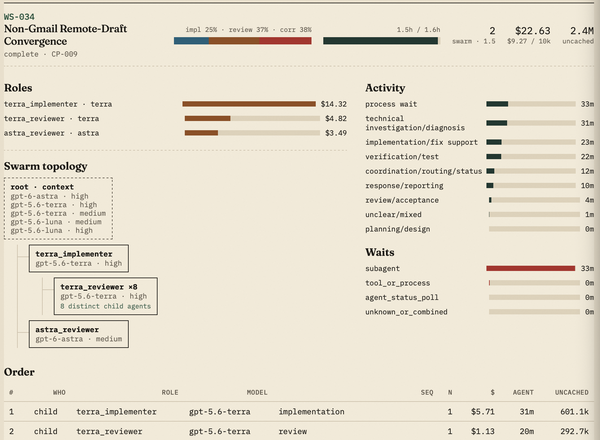Click the terra_implementer topology node
Viewport: 600px width, 440px height.
79,259
